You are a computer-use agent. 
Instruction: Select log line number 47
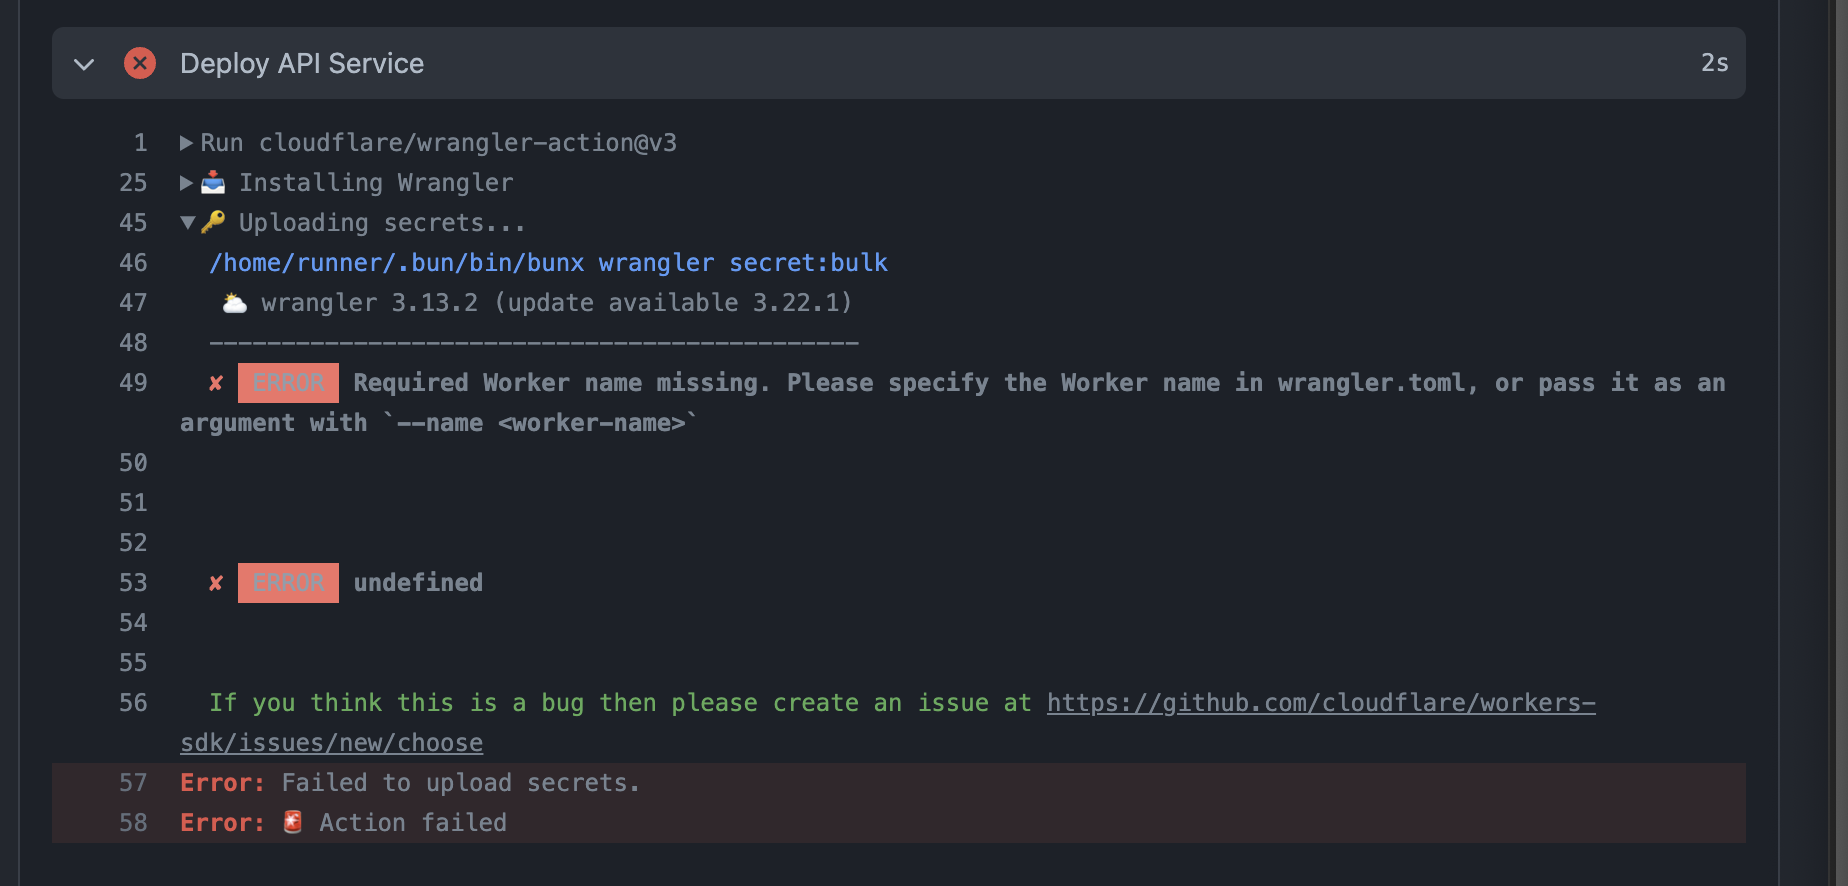(x=133, y=303)
